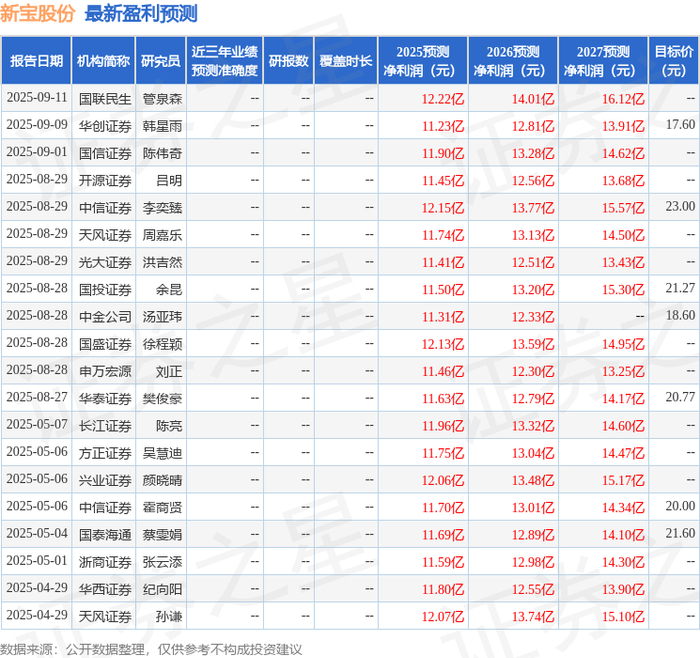Click the 研究员 column header
The height and width of the screenshot is (658, 700).
161,61
